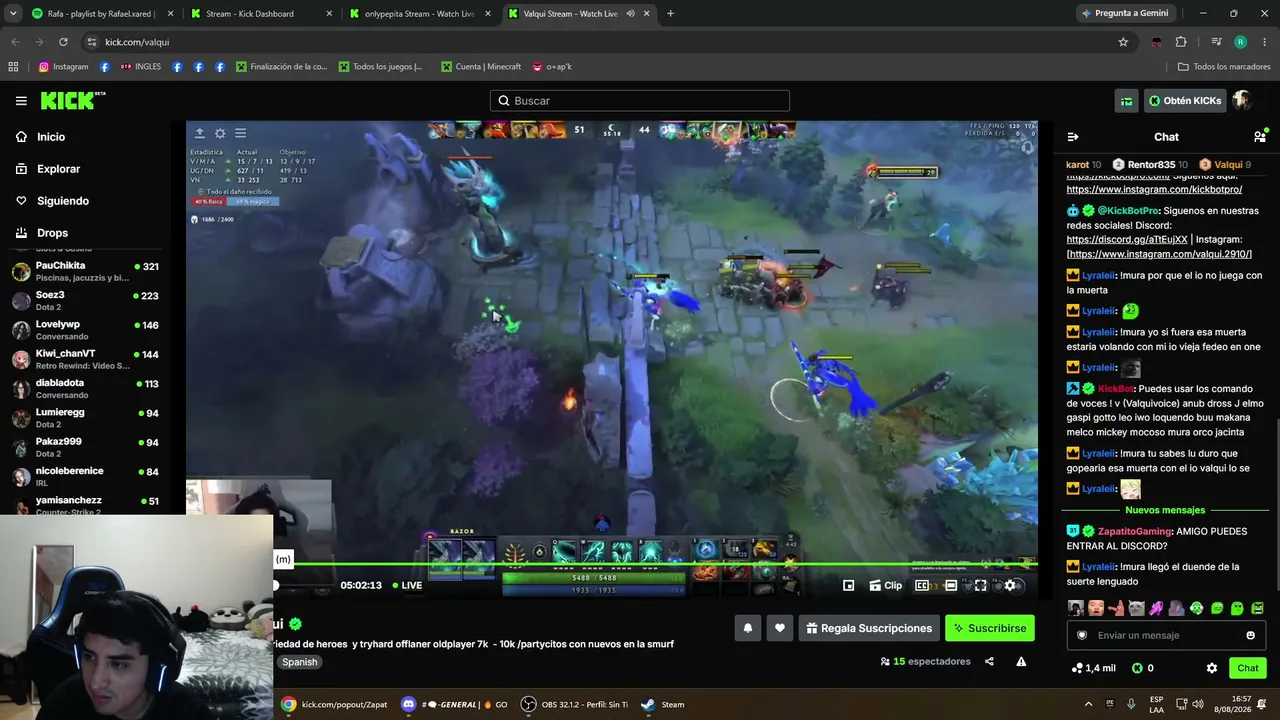Open the Instagram bookmark
The image size is (1280, 720).
[x=63, y=67]
